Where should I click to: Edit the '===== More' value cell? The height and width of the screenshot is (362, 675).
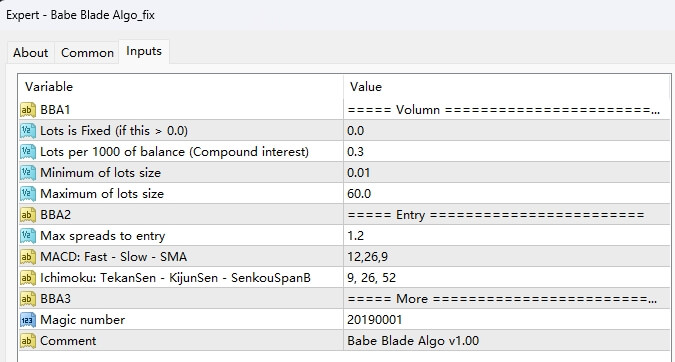507,299
